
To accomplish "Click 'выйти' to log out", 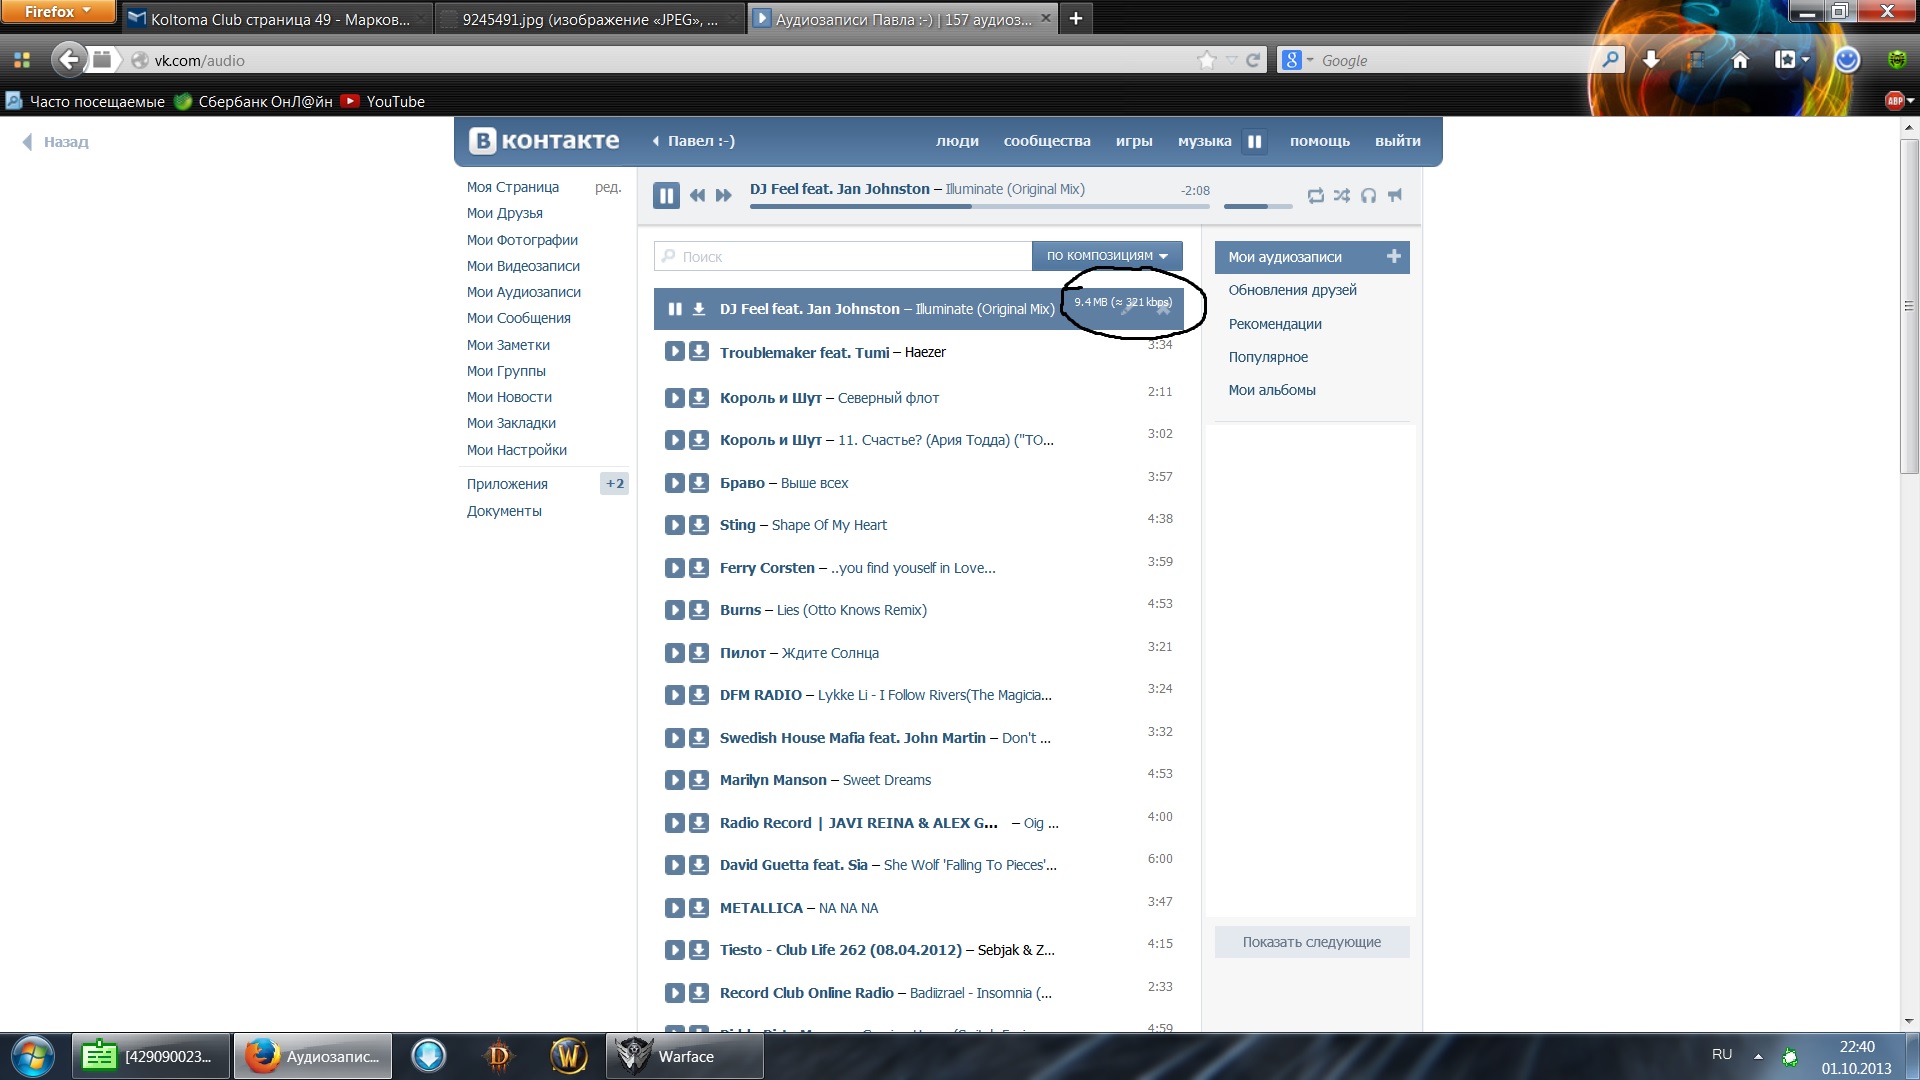I will [x=1397, y=141].
